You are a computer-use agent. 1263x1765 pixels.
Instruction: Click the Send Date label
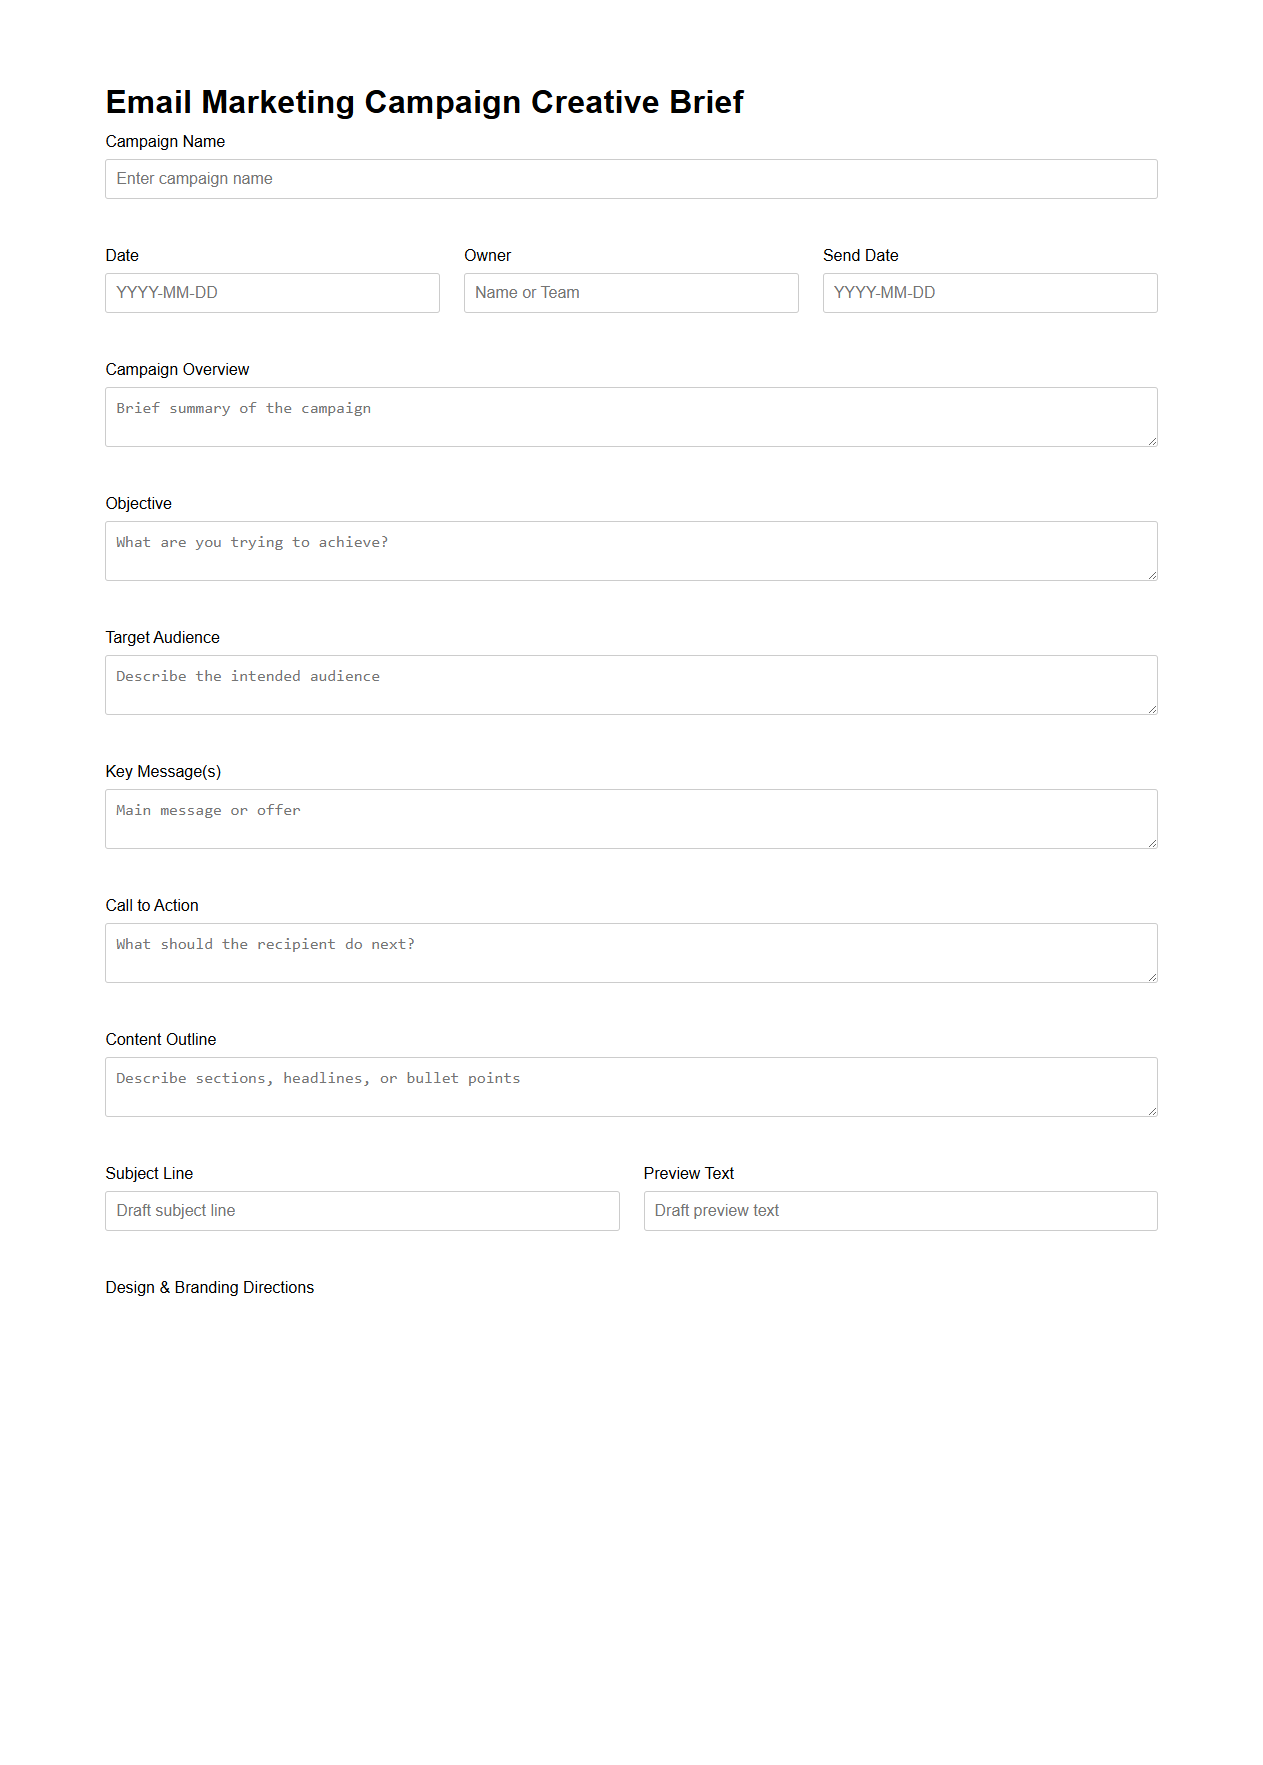point(860,255)
